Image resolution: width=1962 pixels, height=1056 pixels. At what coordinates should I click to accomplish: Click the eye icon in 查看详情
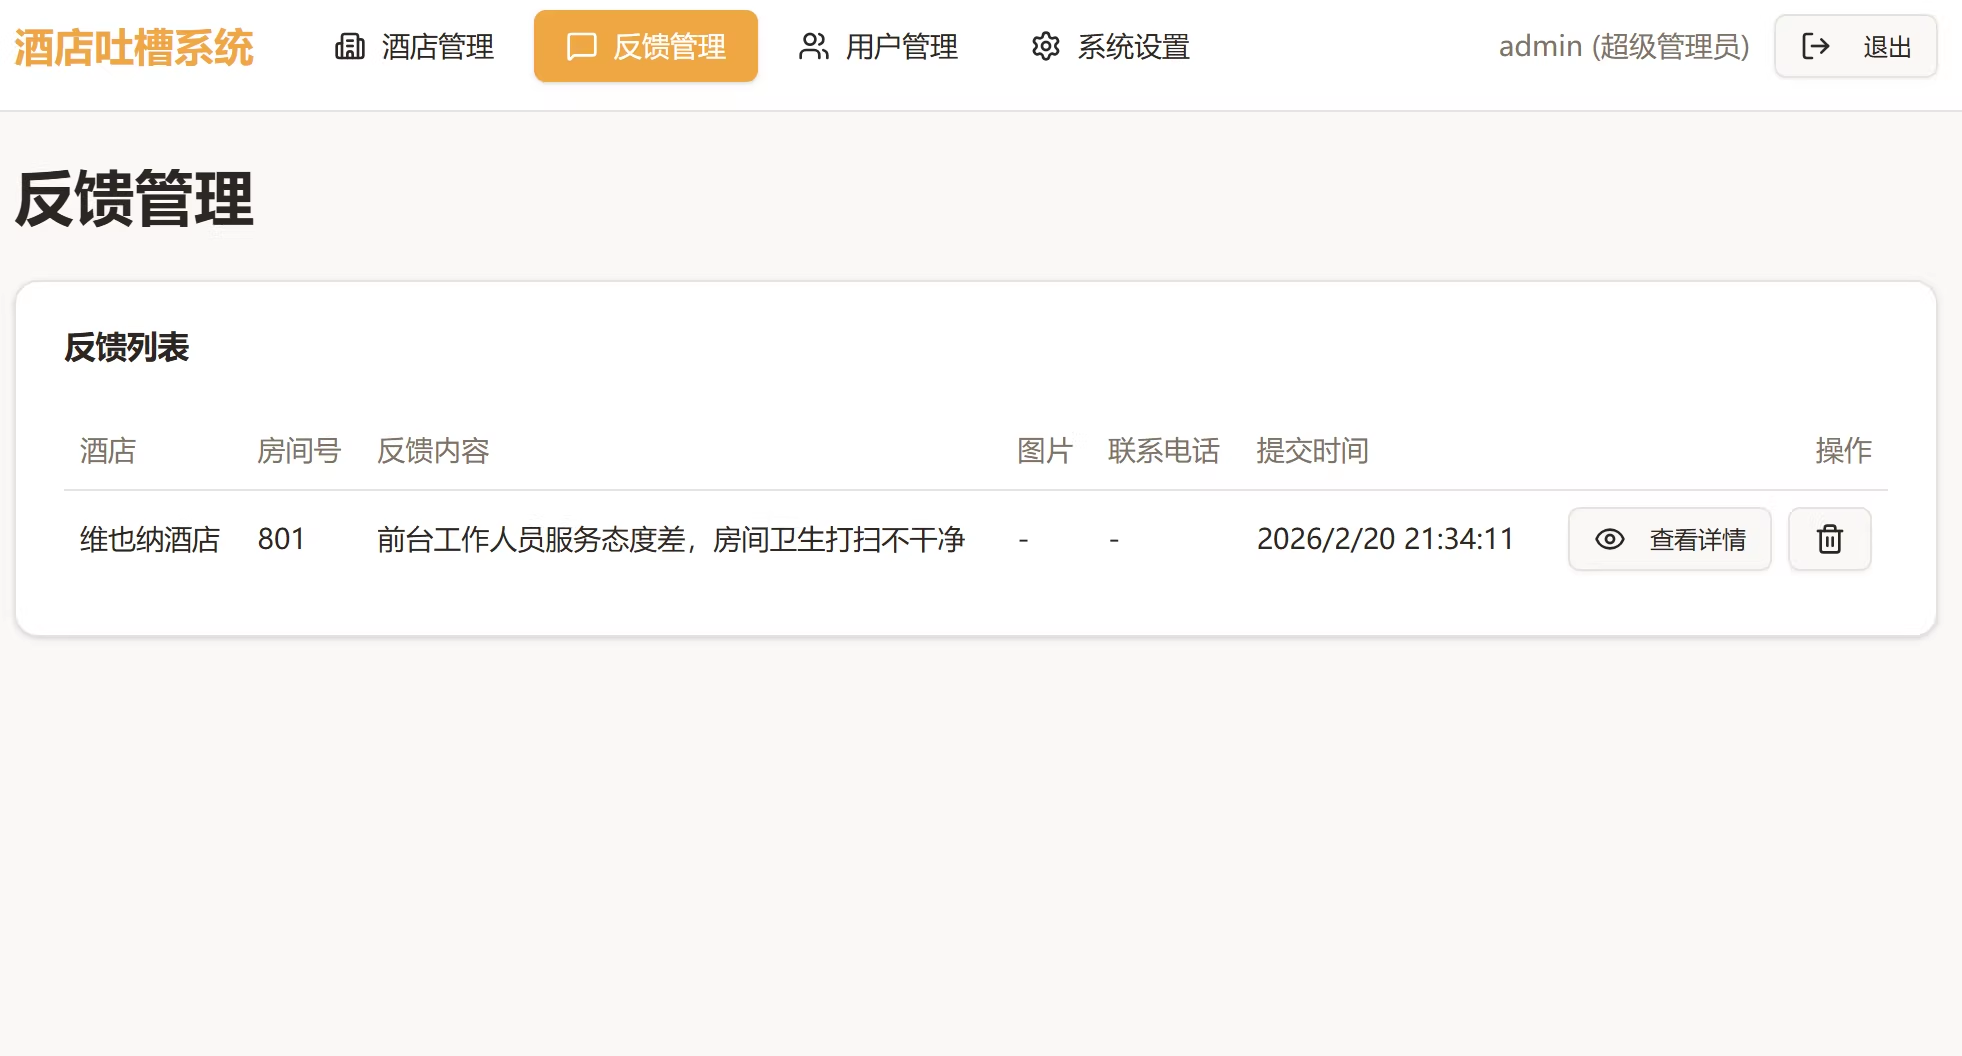point(1609,540)
